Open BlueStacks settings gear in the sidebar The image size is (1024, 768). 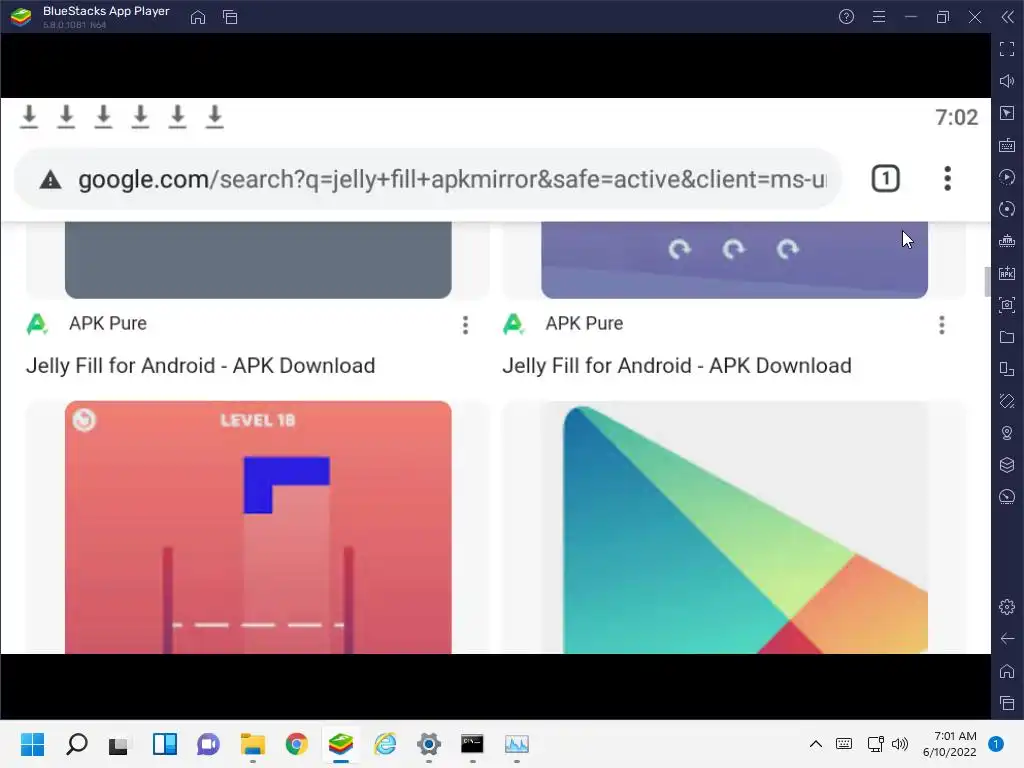(1007, 607)
